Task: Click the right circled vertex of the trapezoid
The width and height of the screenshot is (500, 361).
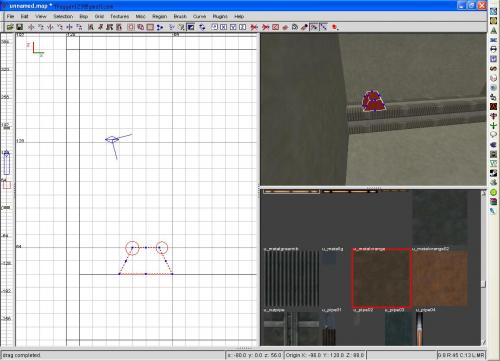Action: (162, 247)
